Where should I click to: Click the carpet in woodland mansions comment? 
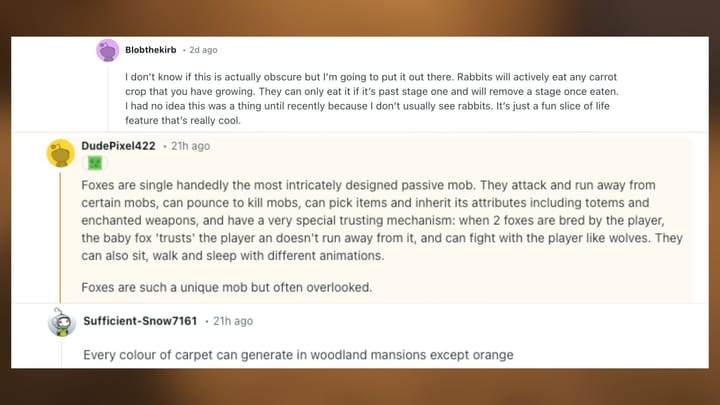coord(299,354)
